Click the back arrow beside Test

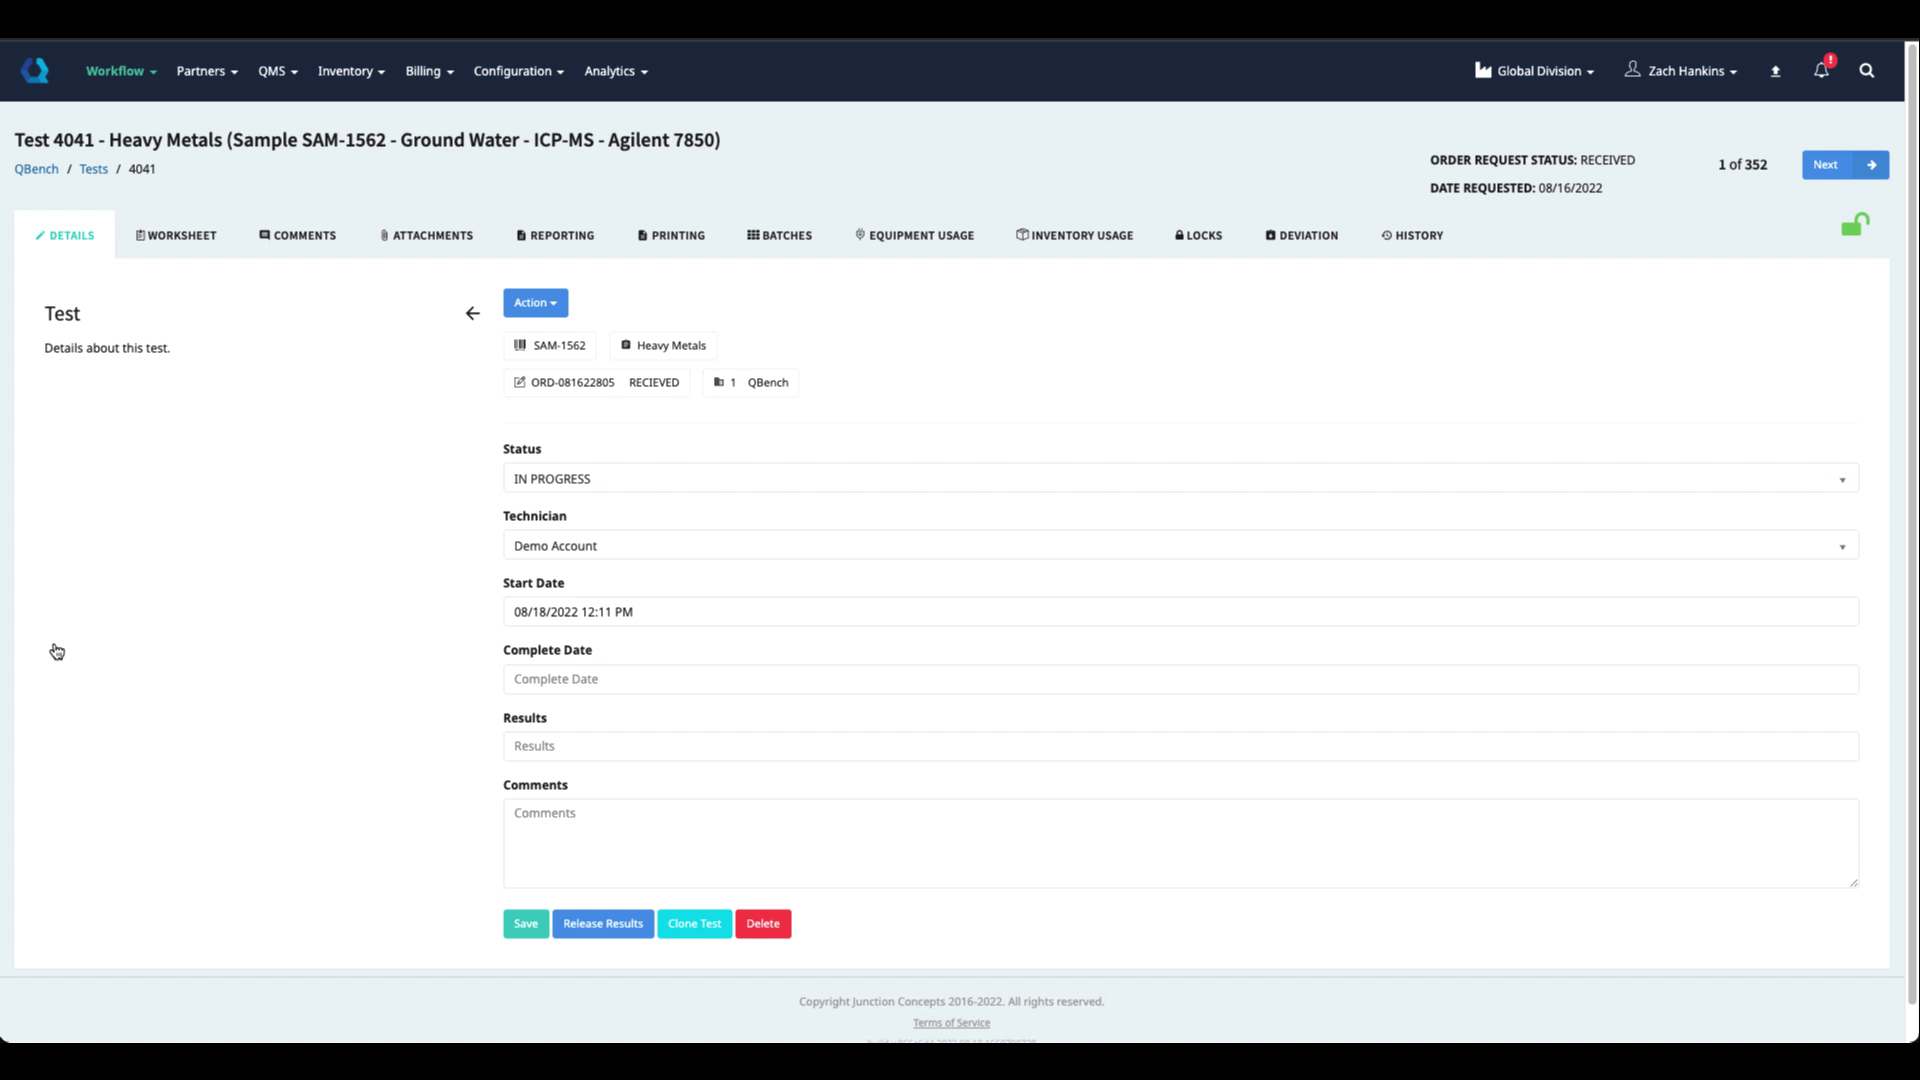tap(473, 314)
